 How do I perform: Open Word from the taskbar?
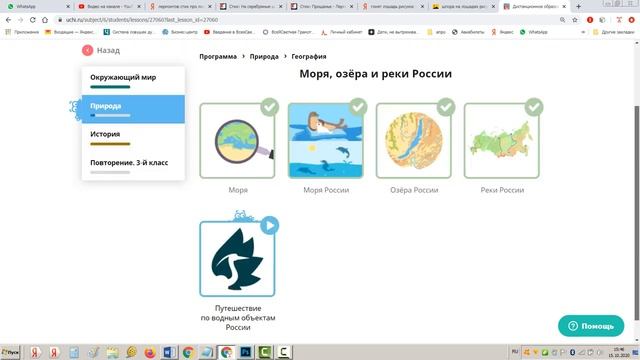[169, 352]
